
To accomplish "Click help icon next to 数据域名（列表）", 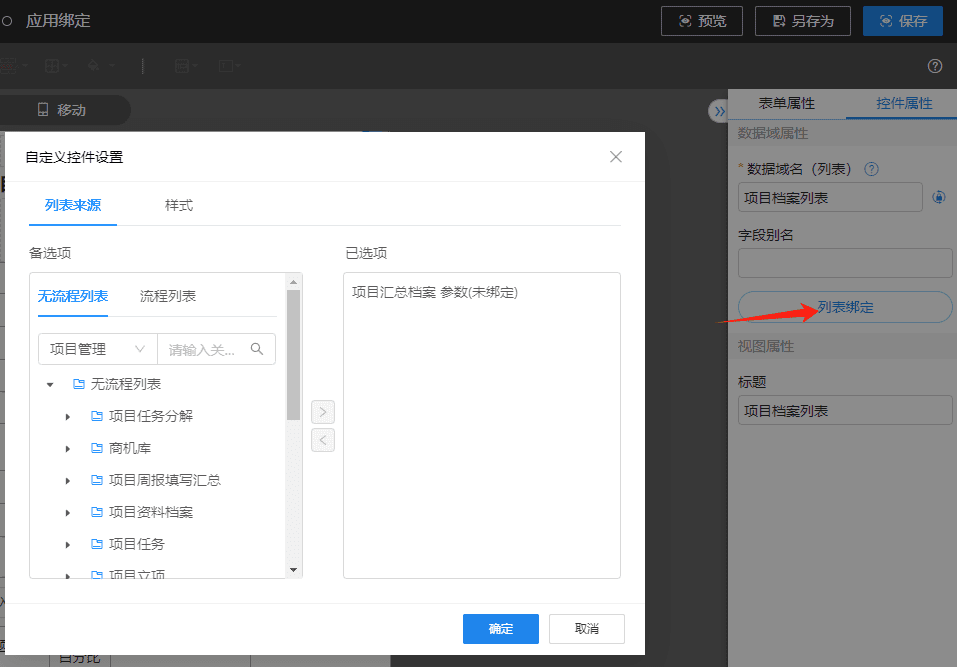I will 872,169.
